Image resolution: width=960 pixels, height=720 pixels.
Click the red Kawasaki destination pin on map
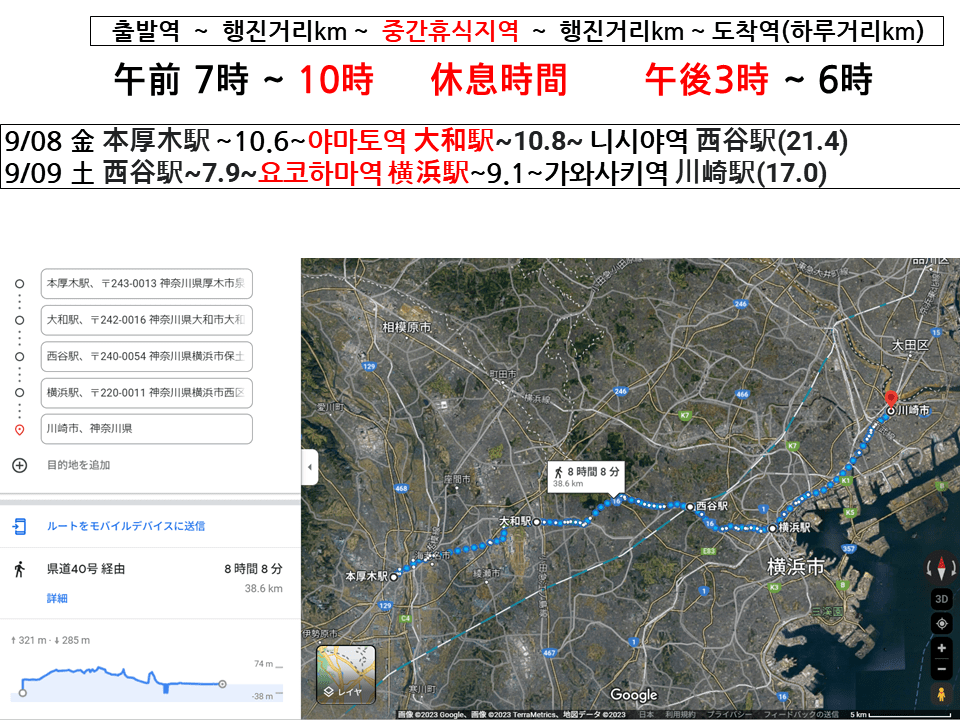point(892,396)
